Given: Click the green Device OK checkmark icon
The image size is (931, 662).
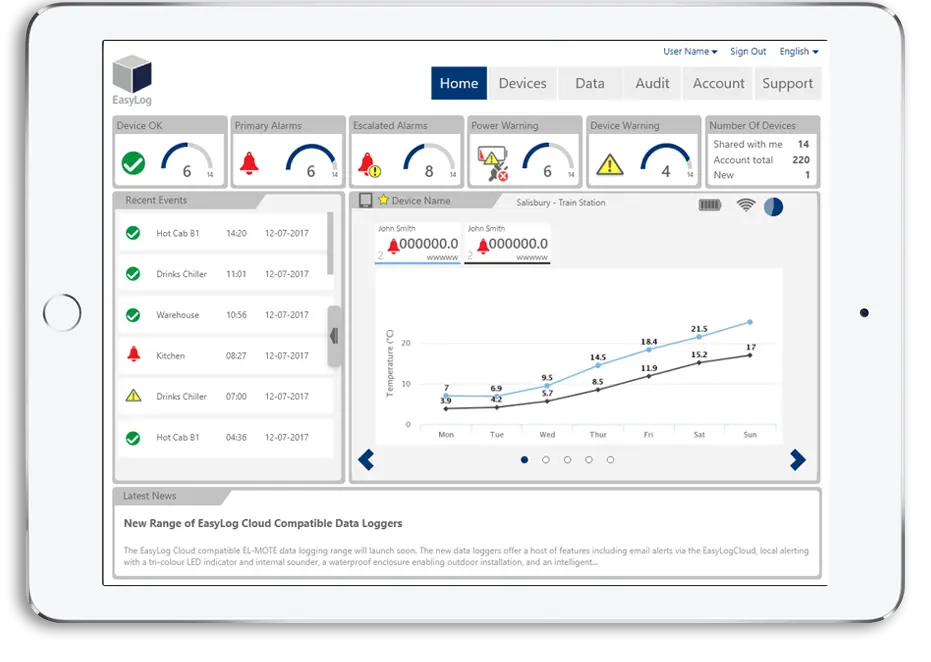Looking at the screenshot, I should coord(133,164).
